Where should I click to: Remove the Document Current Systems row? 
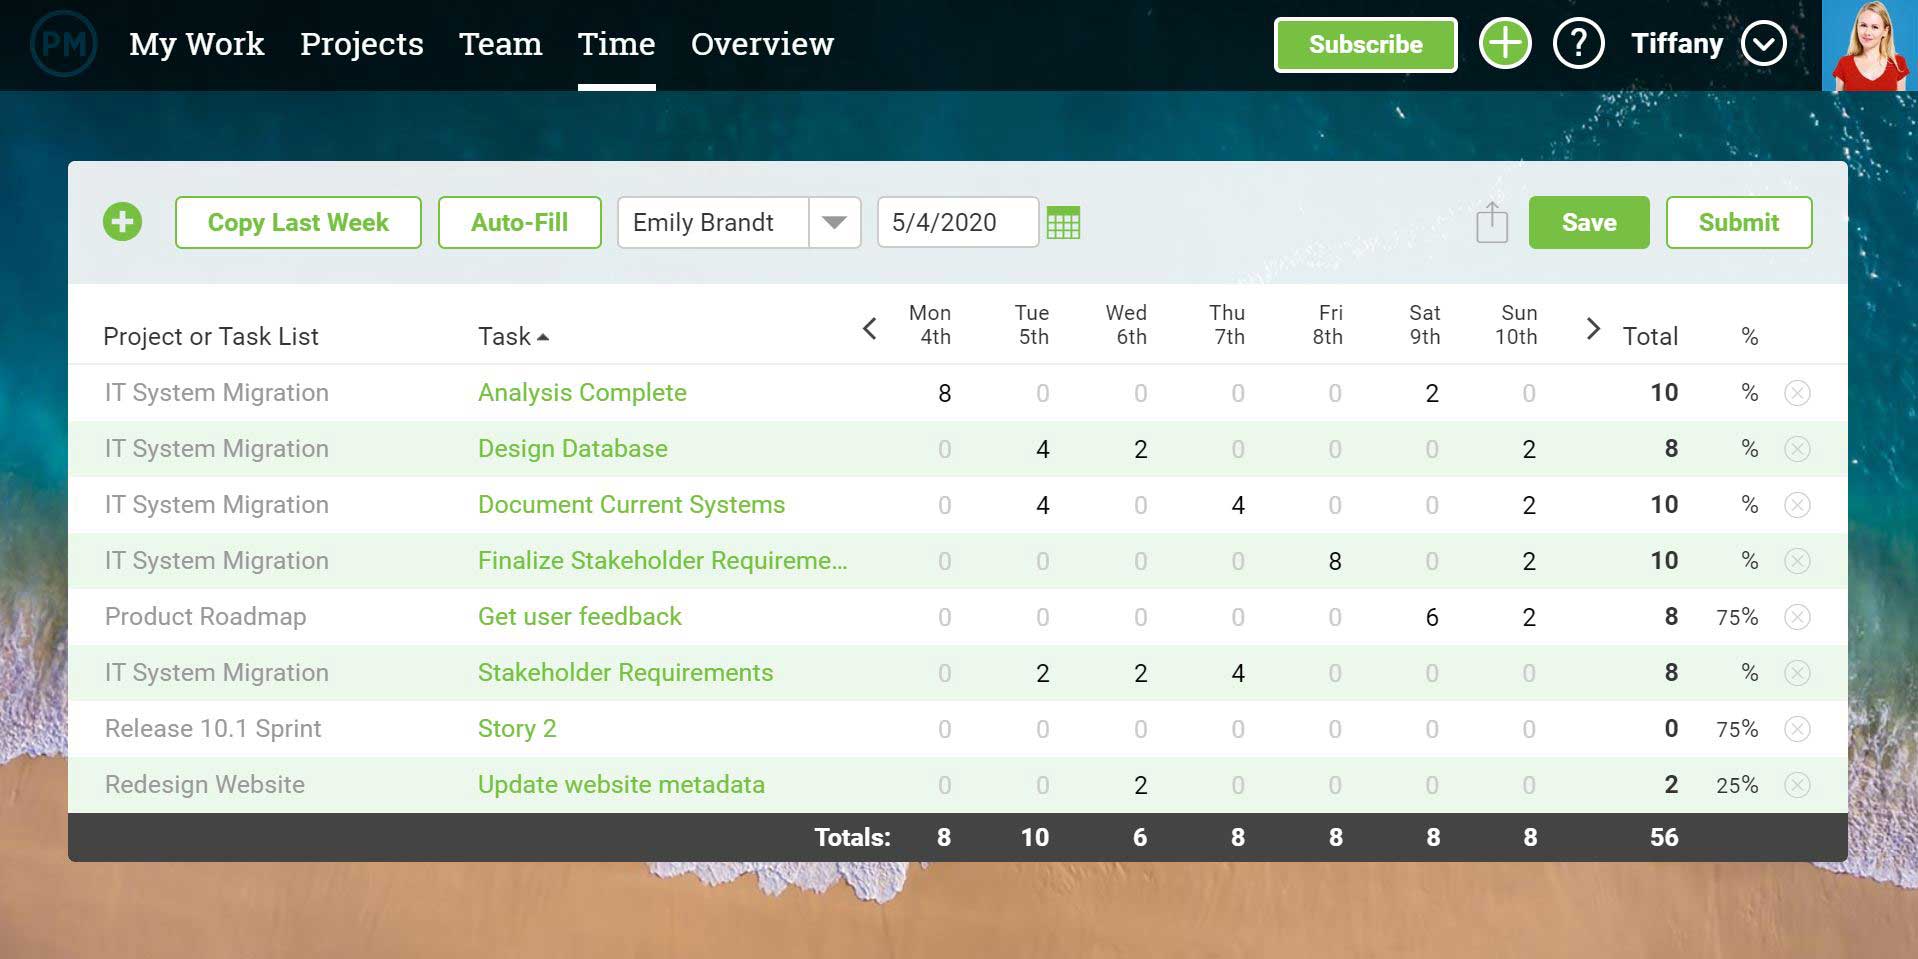[x=1797, y=505]
